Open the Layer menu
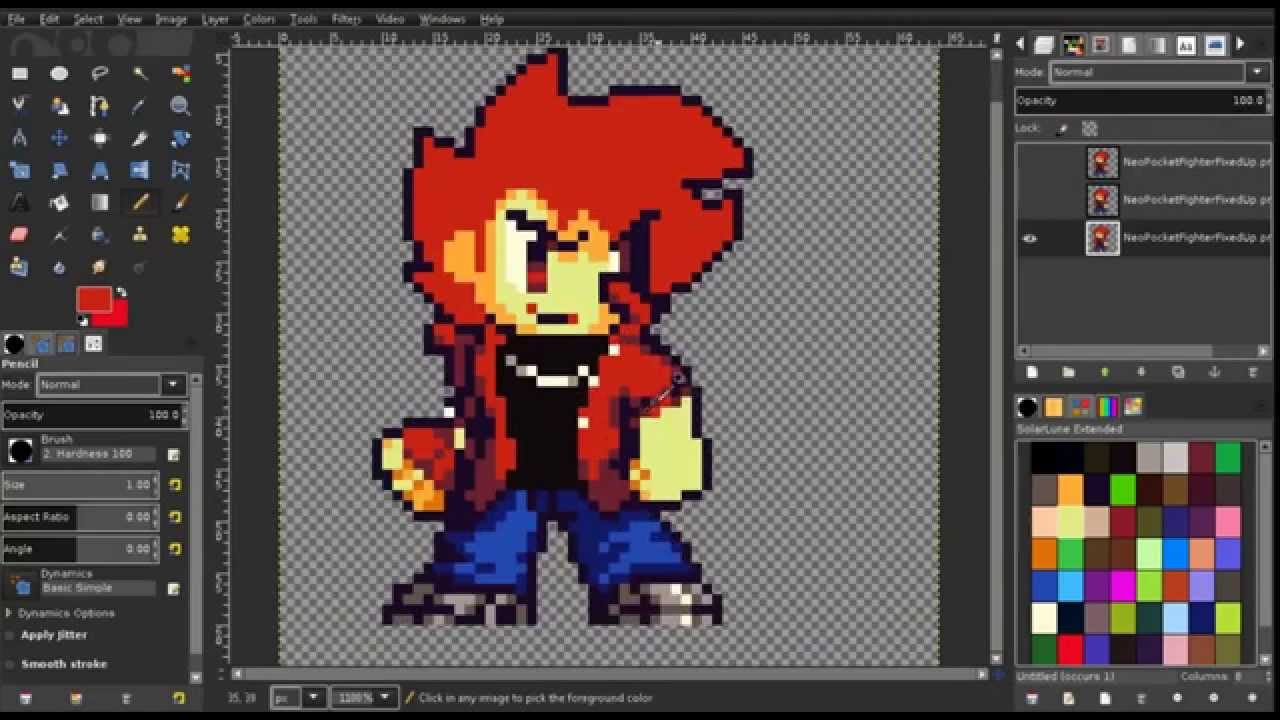 (x=215, y=19)
